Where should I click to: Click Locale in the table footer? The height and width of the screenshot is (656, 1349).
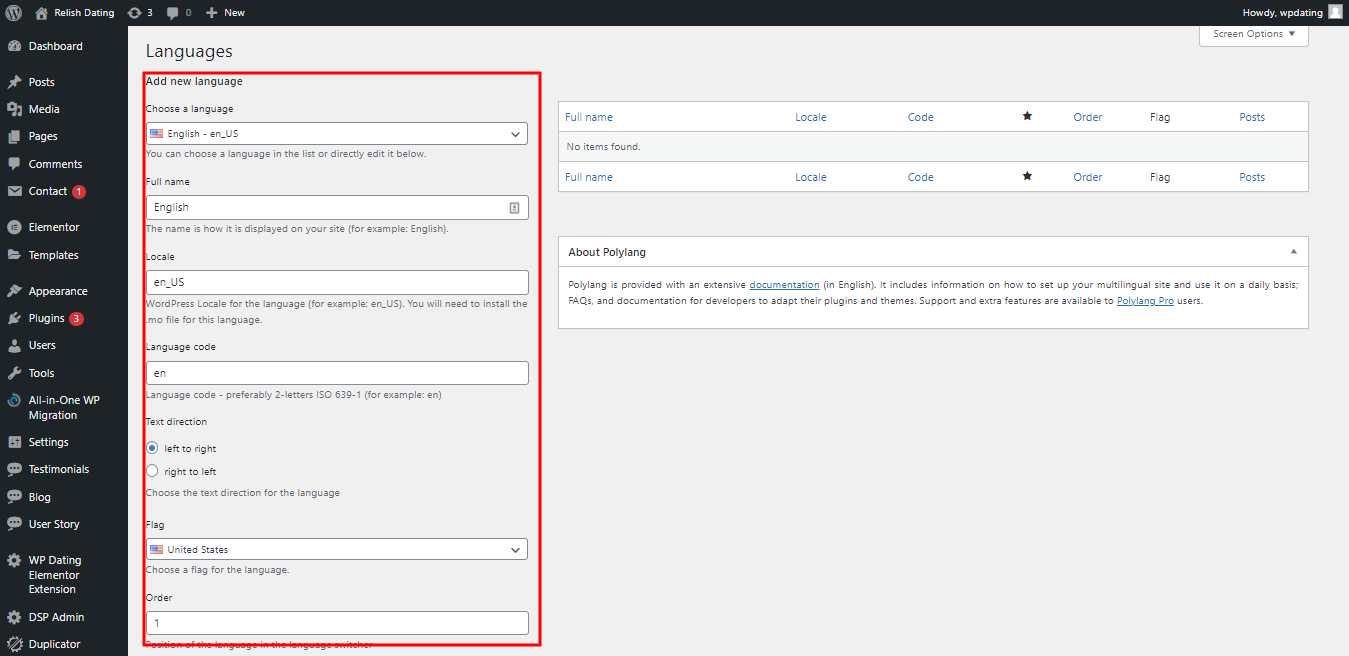click(x=811, y=177)
